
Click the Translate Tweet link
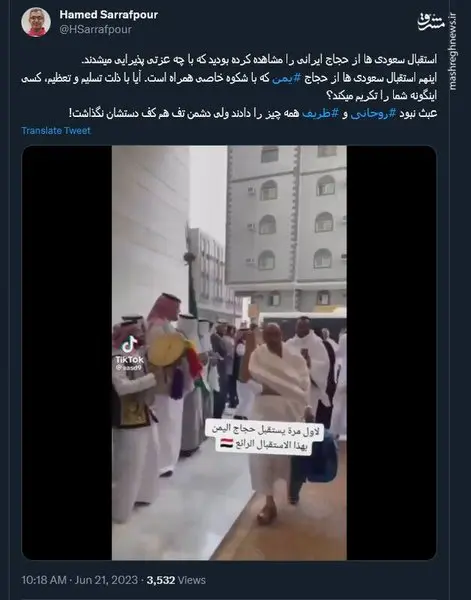point(56,130)
